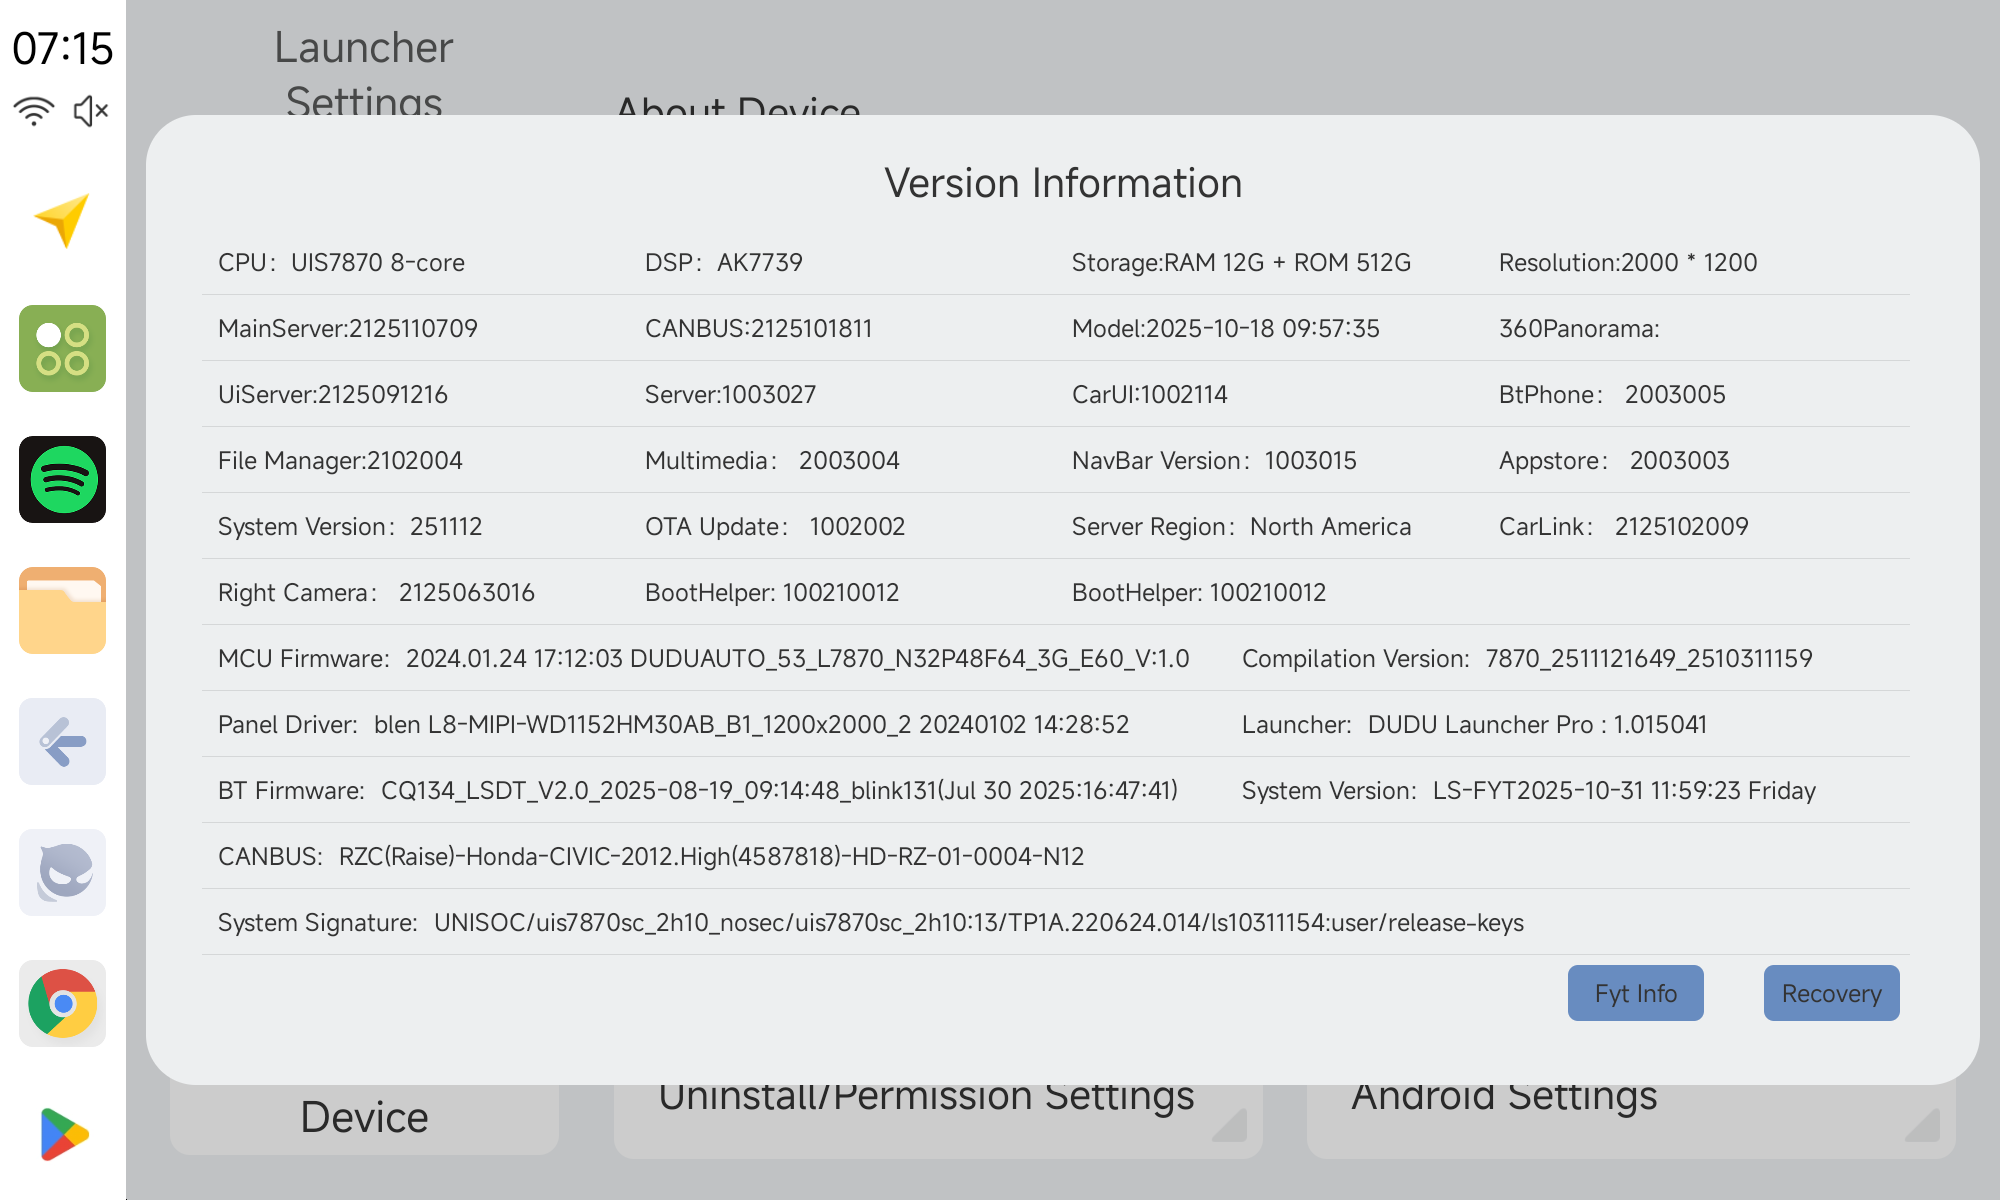
Task: Open the yellow navigation arrow app
Action: 62,219
